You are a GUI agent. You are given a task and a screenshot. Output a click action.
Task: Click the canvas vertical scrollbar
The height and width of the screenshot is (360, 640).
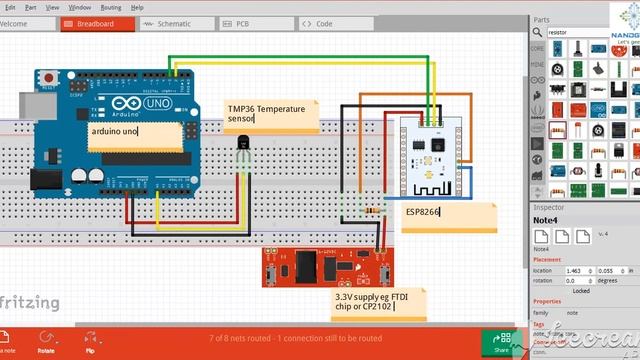(526, 171)
